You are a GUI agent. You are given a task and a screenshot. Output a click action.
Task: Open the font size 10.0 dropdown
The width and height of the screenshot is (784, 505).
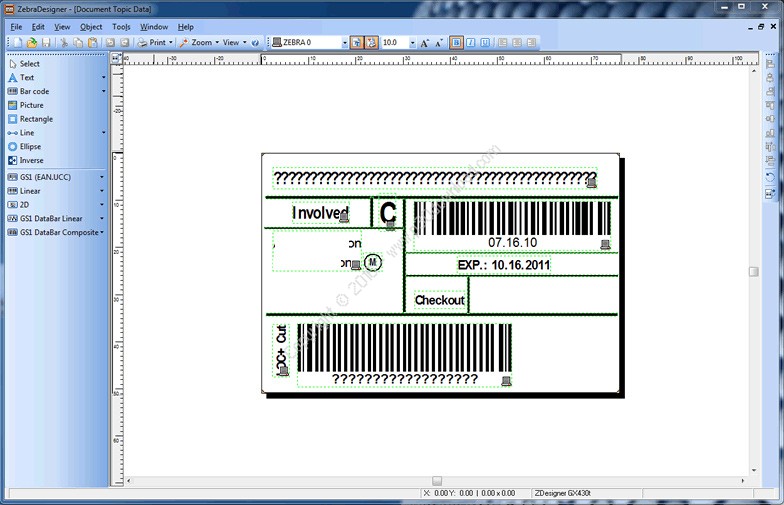tap(412, 43)
